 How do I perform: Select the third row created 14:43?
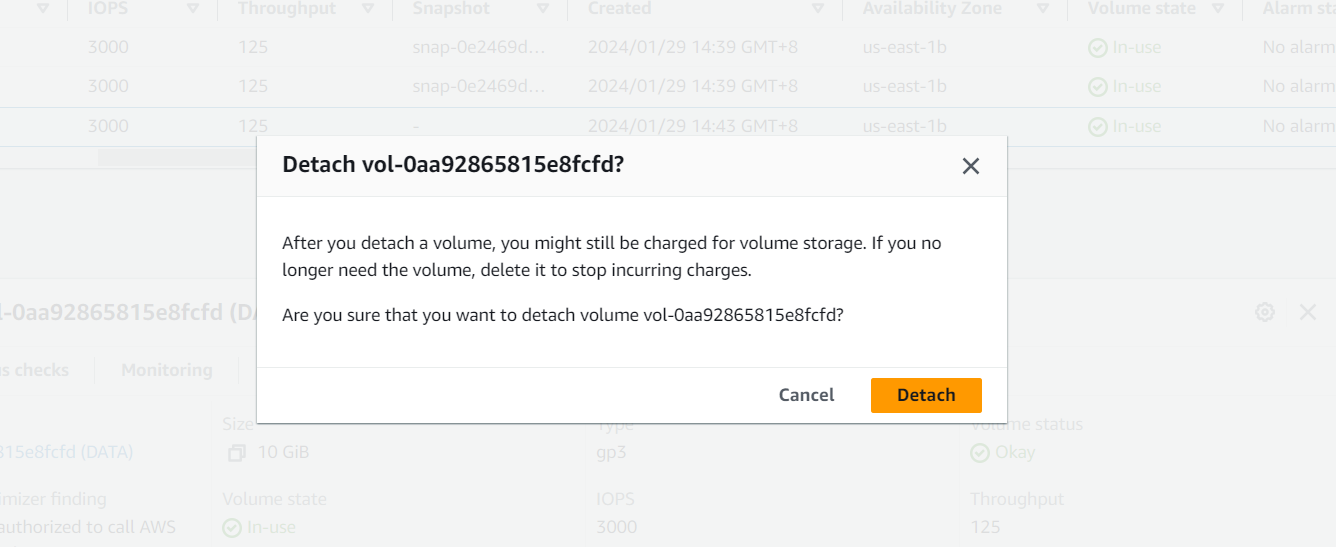692,126
